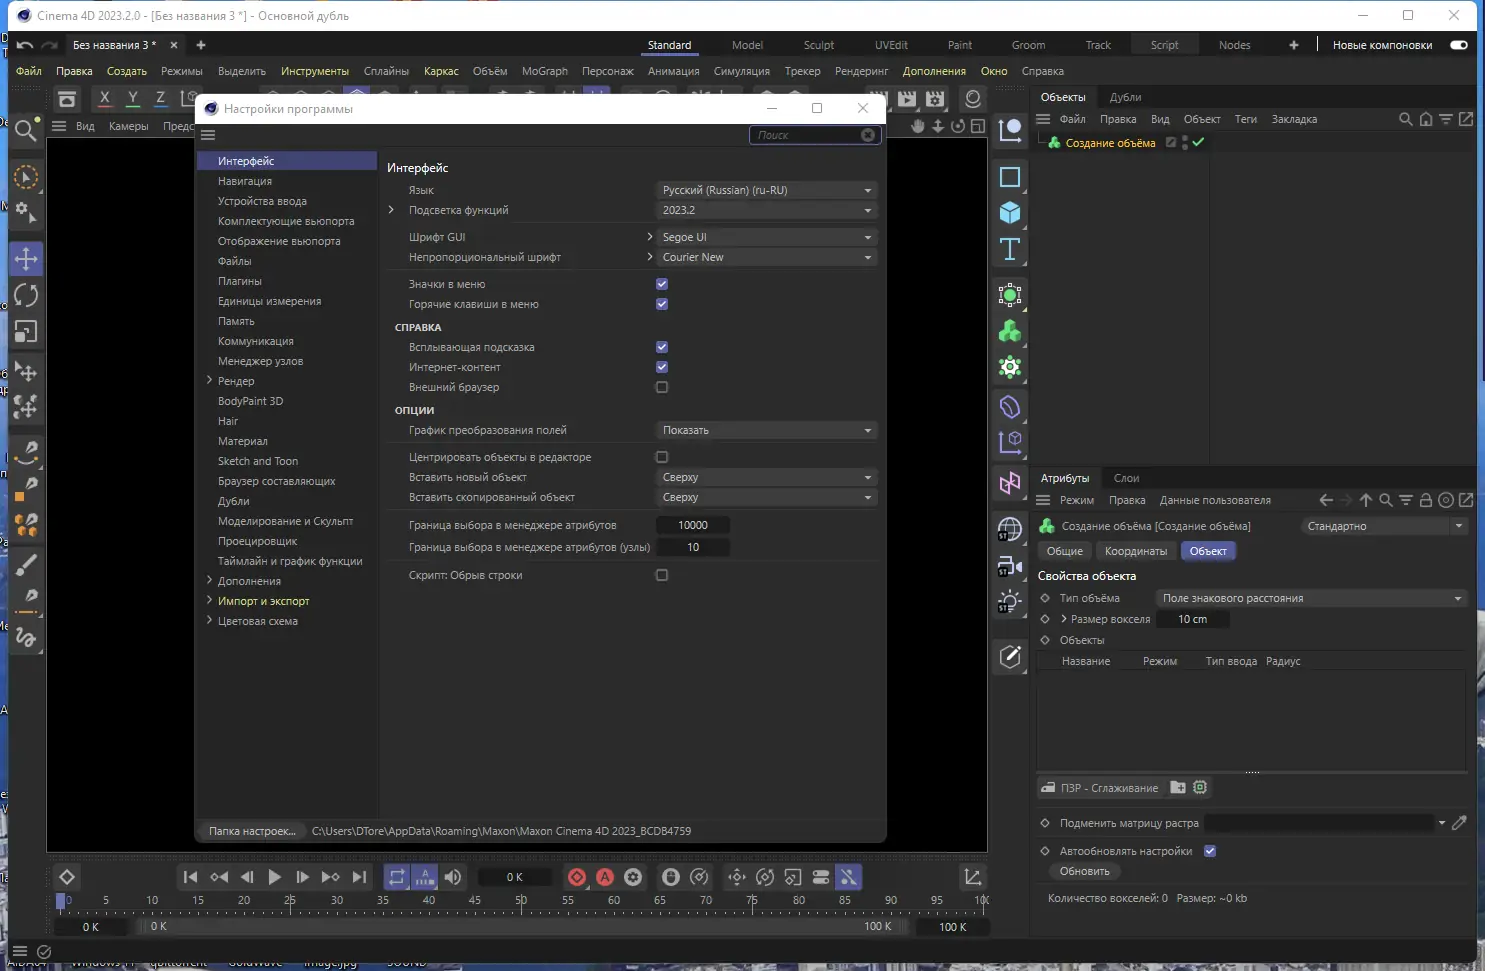Select 'Единицы измерения' preferences category
The height and width of the screenshot is (971, 1485).
coord(270,301)
